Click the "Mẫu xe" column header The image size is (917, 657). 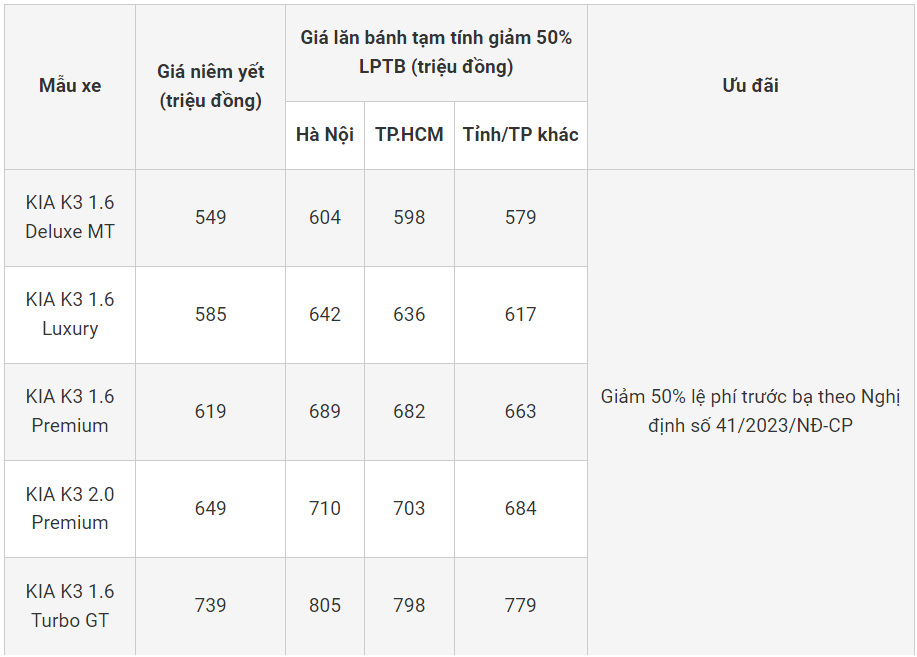point(70,86)
